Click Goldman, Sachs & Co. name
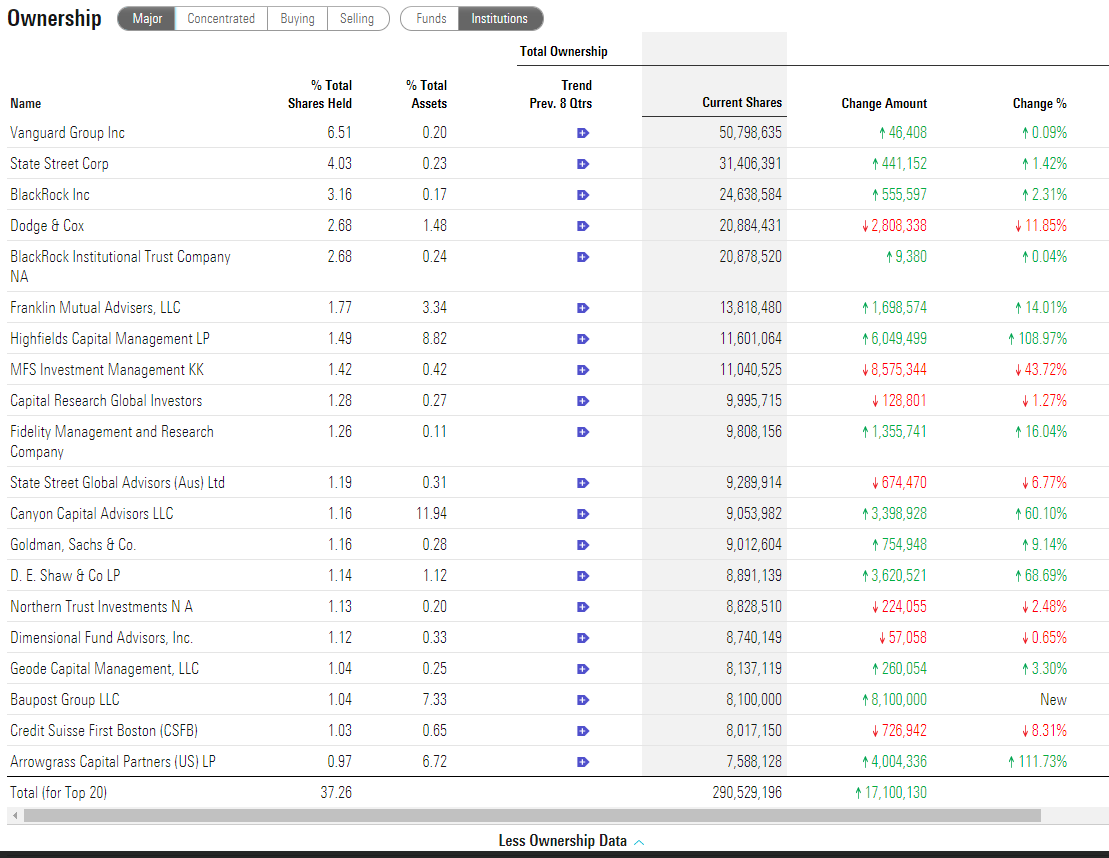Screen dimensions: 1109x858 pos(73,545)
